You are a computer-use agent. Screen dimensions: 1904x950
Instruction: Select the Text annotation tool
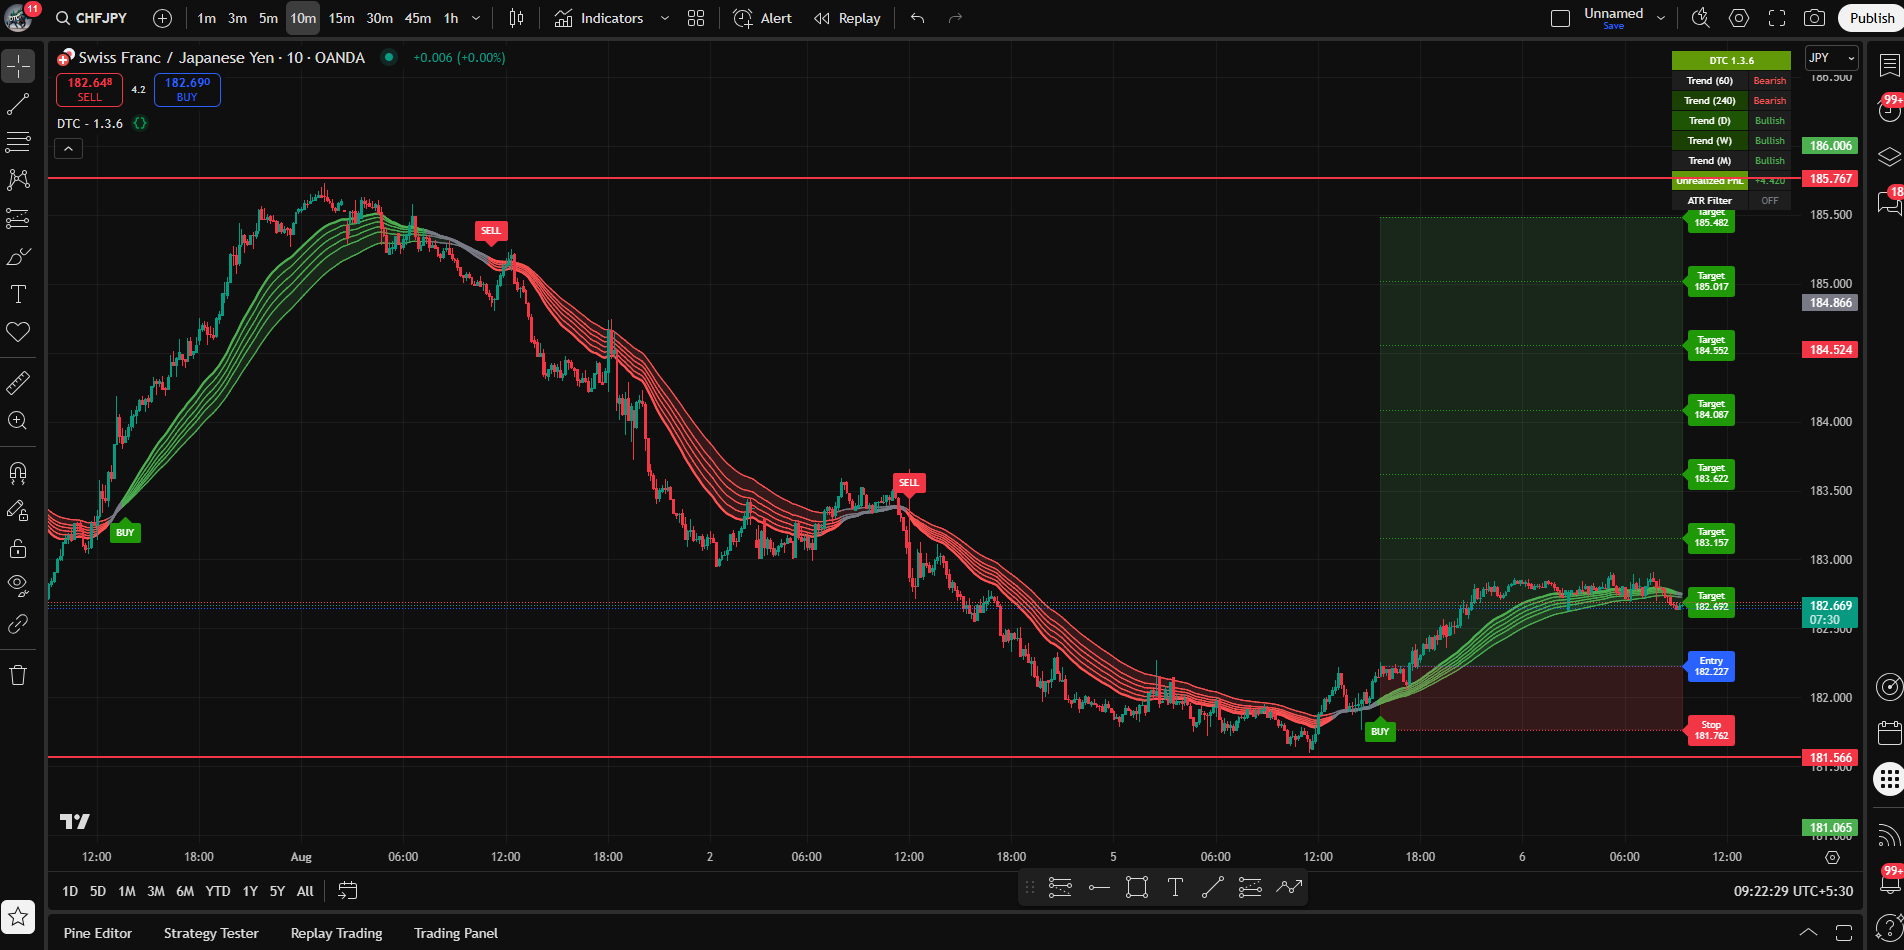point(18,294)
